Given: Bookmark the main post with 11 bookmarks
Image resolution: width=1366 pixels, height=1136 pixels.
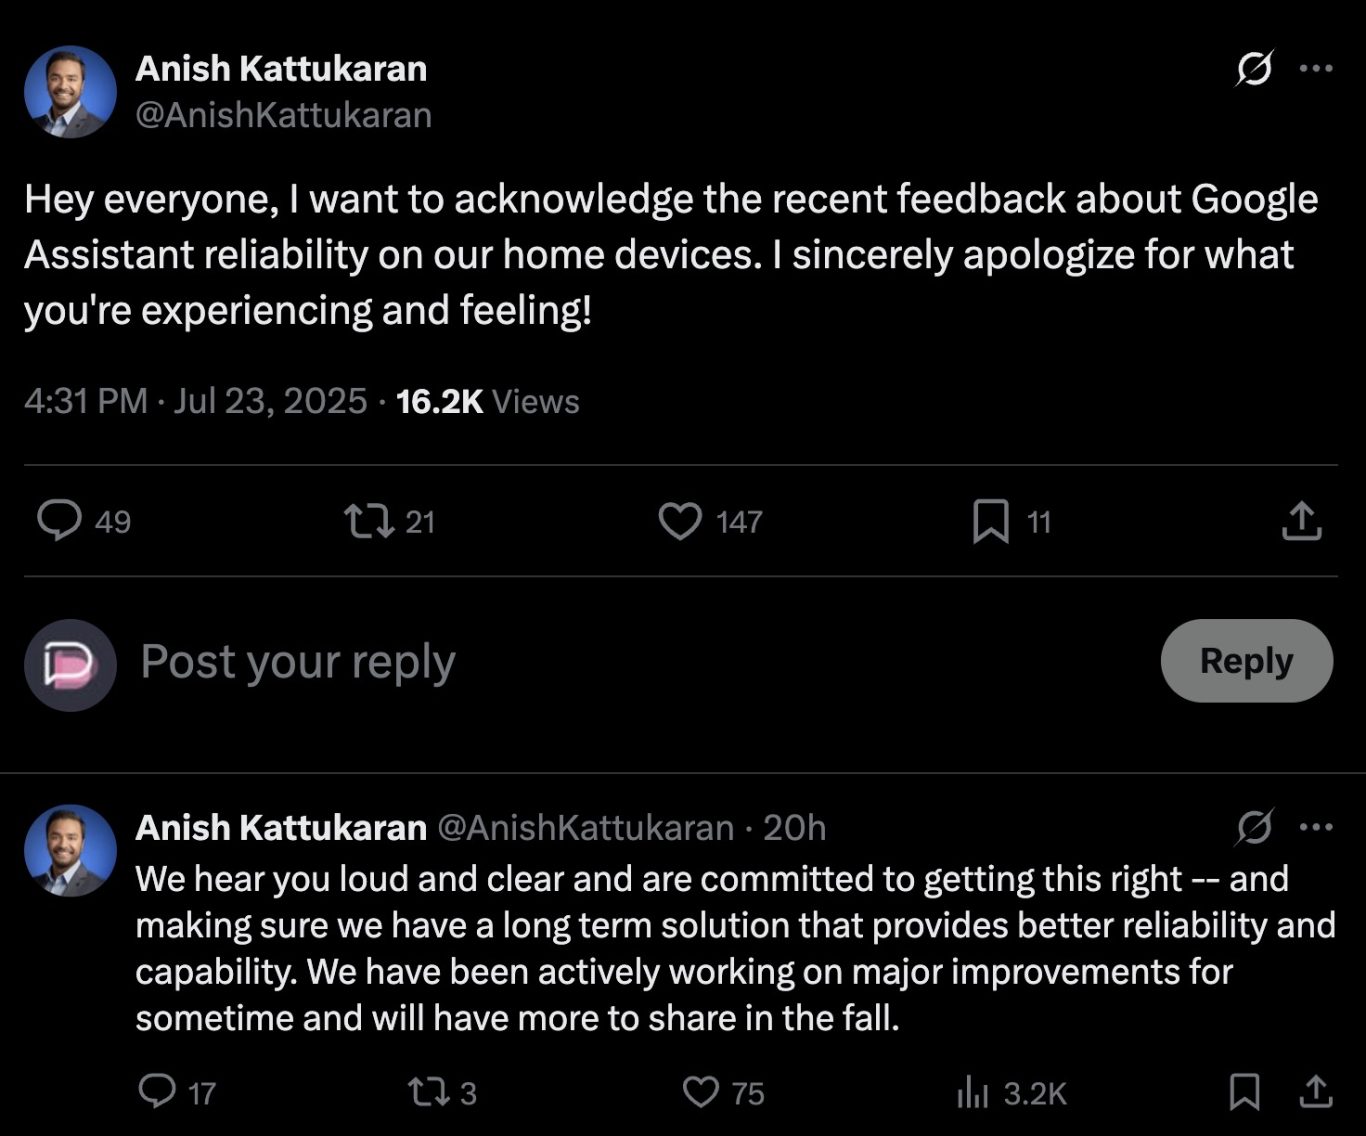Looking at the screenshot, I should [x=990, y=521].
